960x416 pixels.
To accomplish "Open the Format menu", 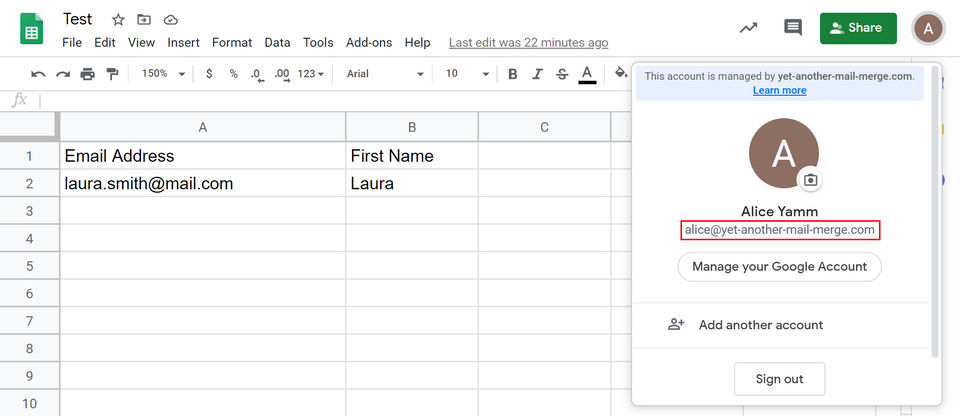I will tap(232, 43).
